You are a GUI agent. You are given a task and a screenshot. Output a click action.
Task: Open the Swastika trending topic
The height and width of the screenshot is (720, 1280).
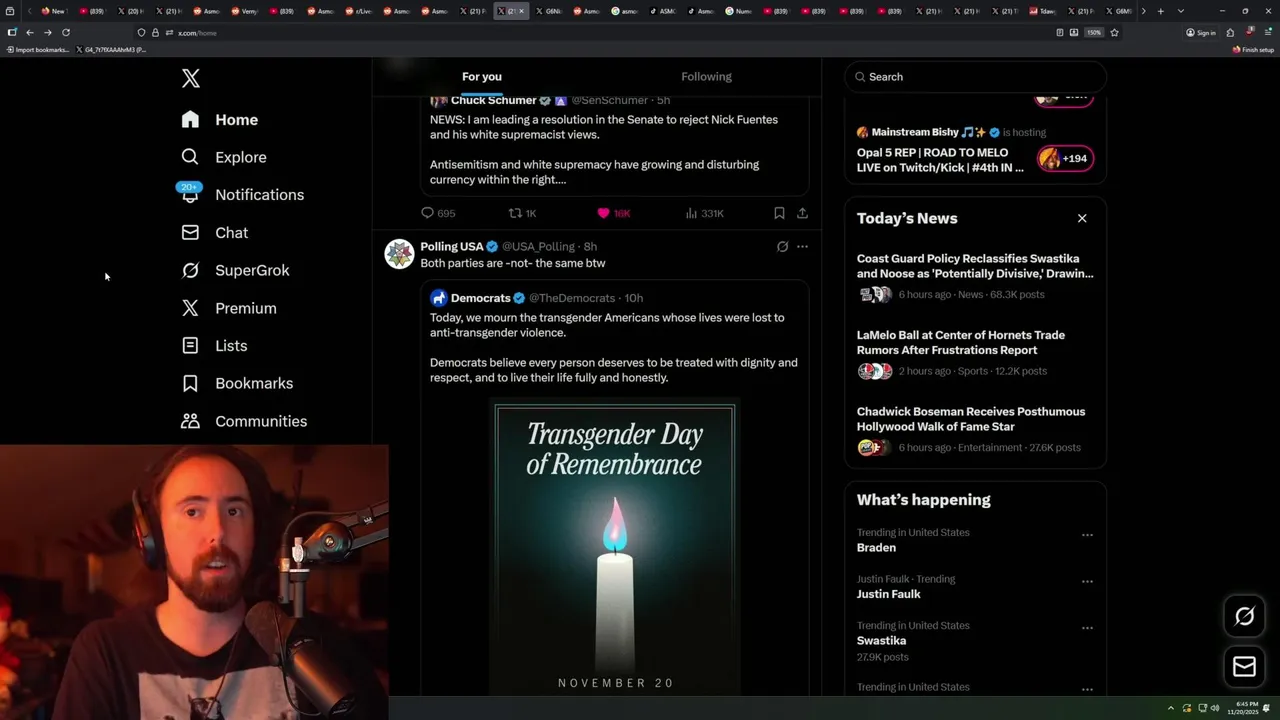tap(881, 641)
